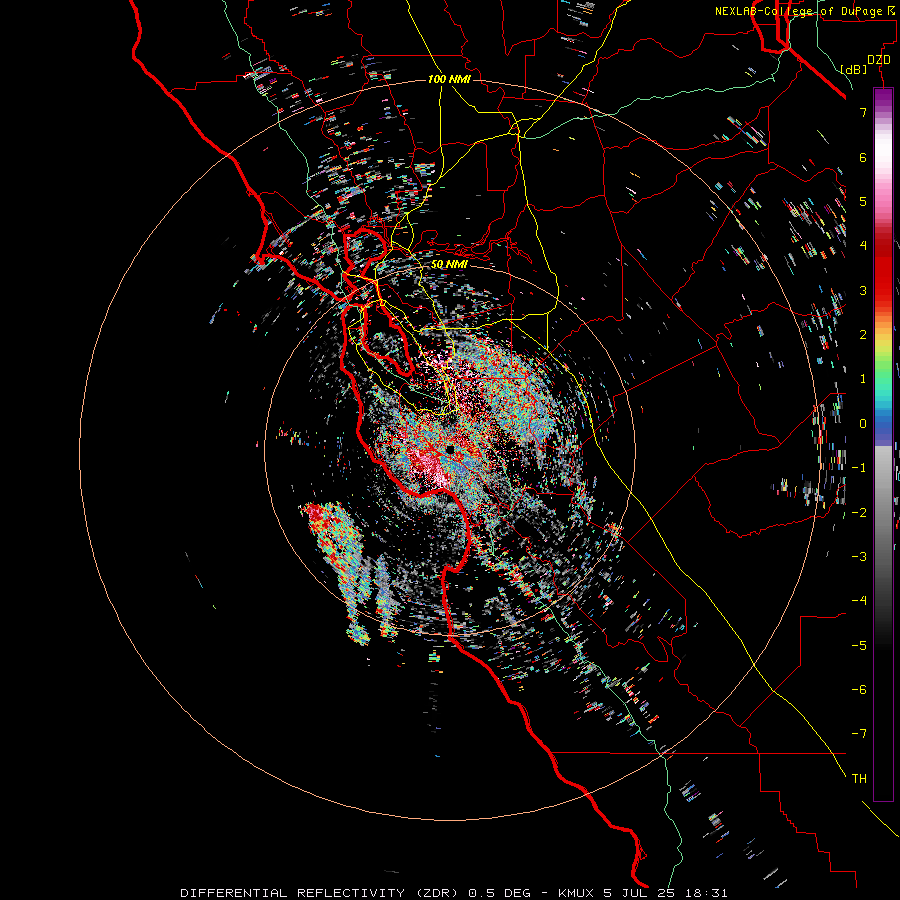Click the "[dB]" unit label
Image resolution: width=900 pixels, height=900 pixels.
(854, 69)
